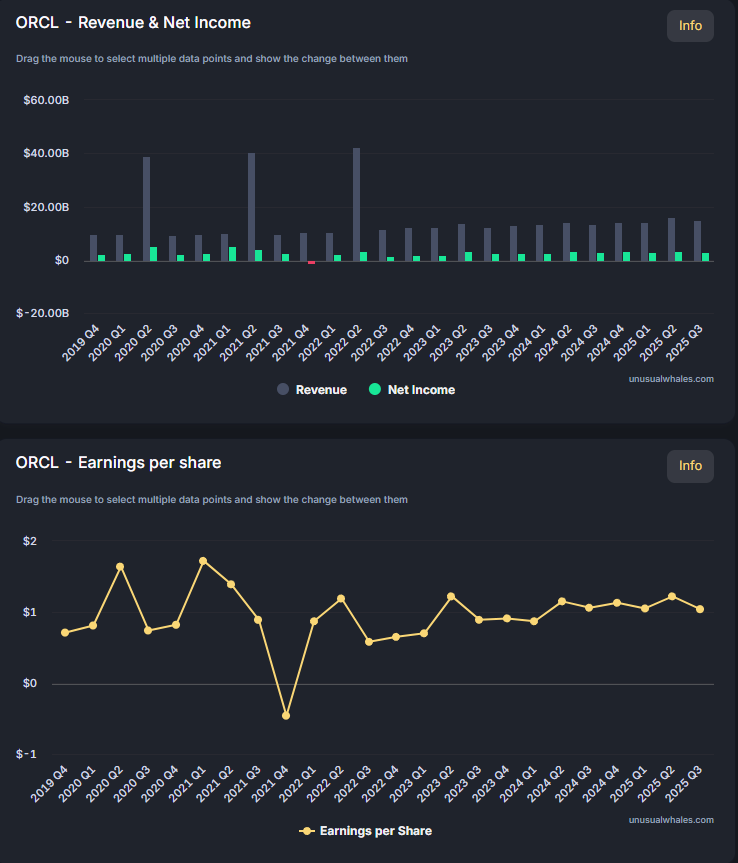Hide the Earnings per Share line via legend

pyautogui.click(x=366, y=831)
